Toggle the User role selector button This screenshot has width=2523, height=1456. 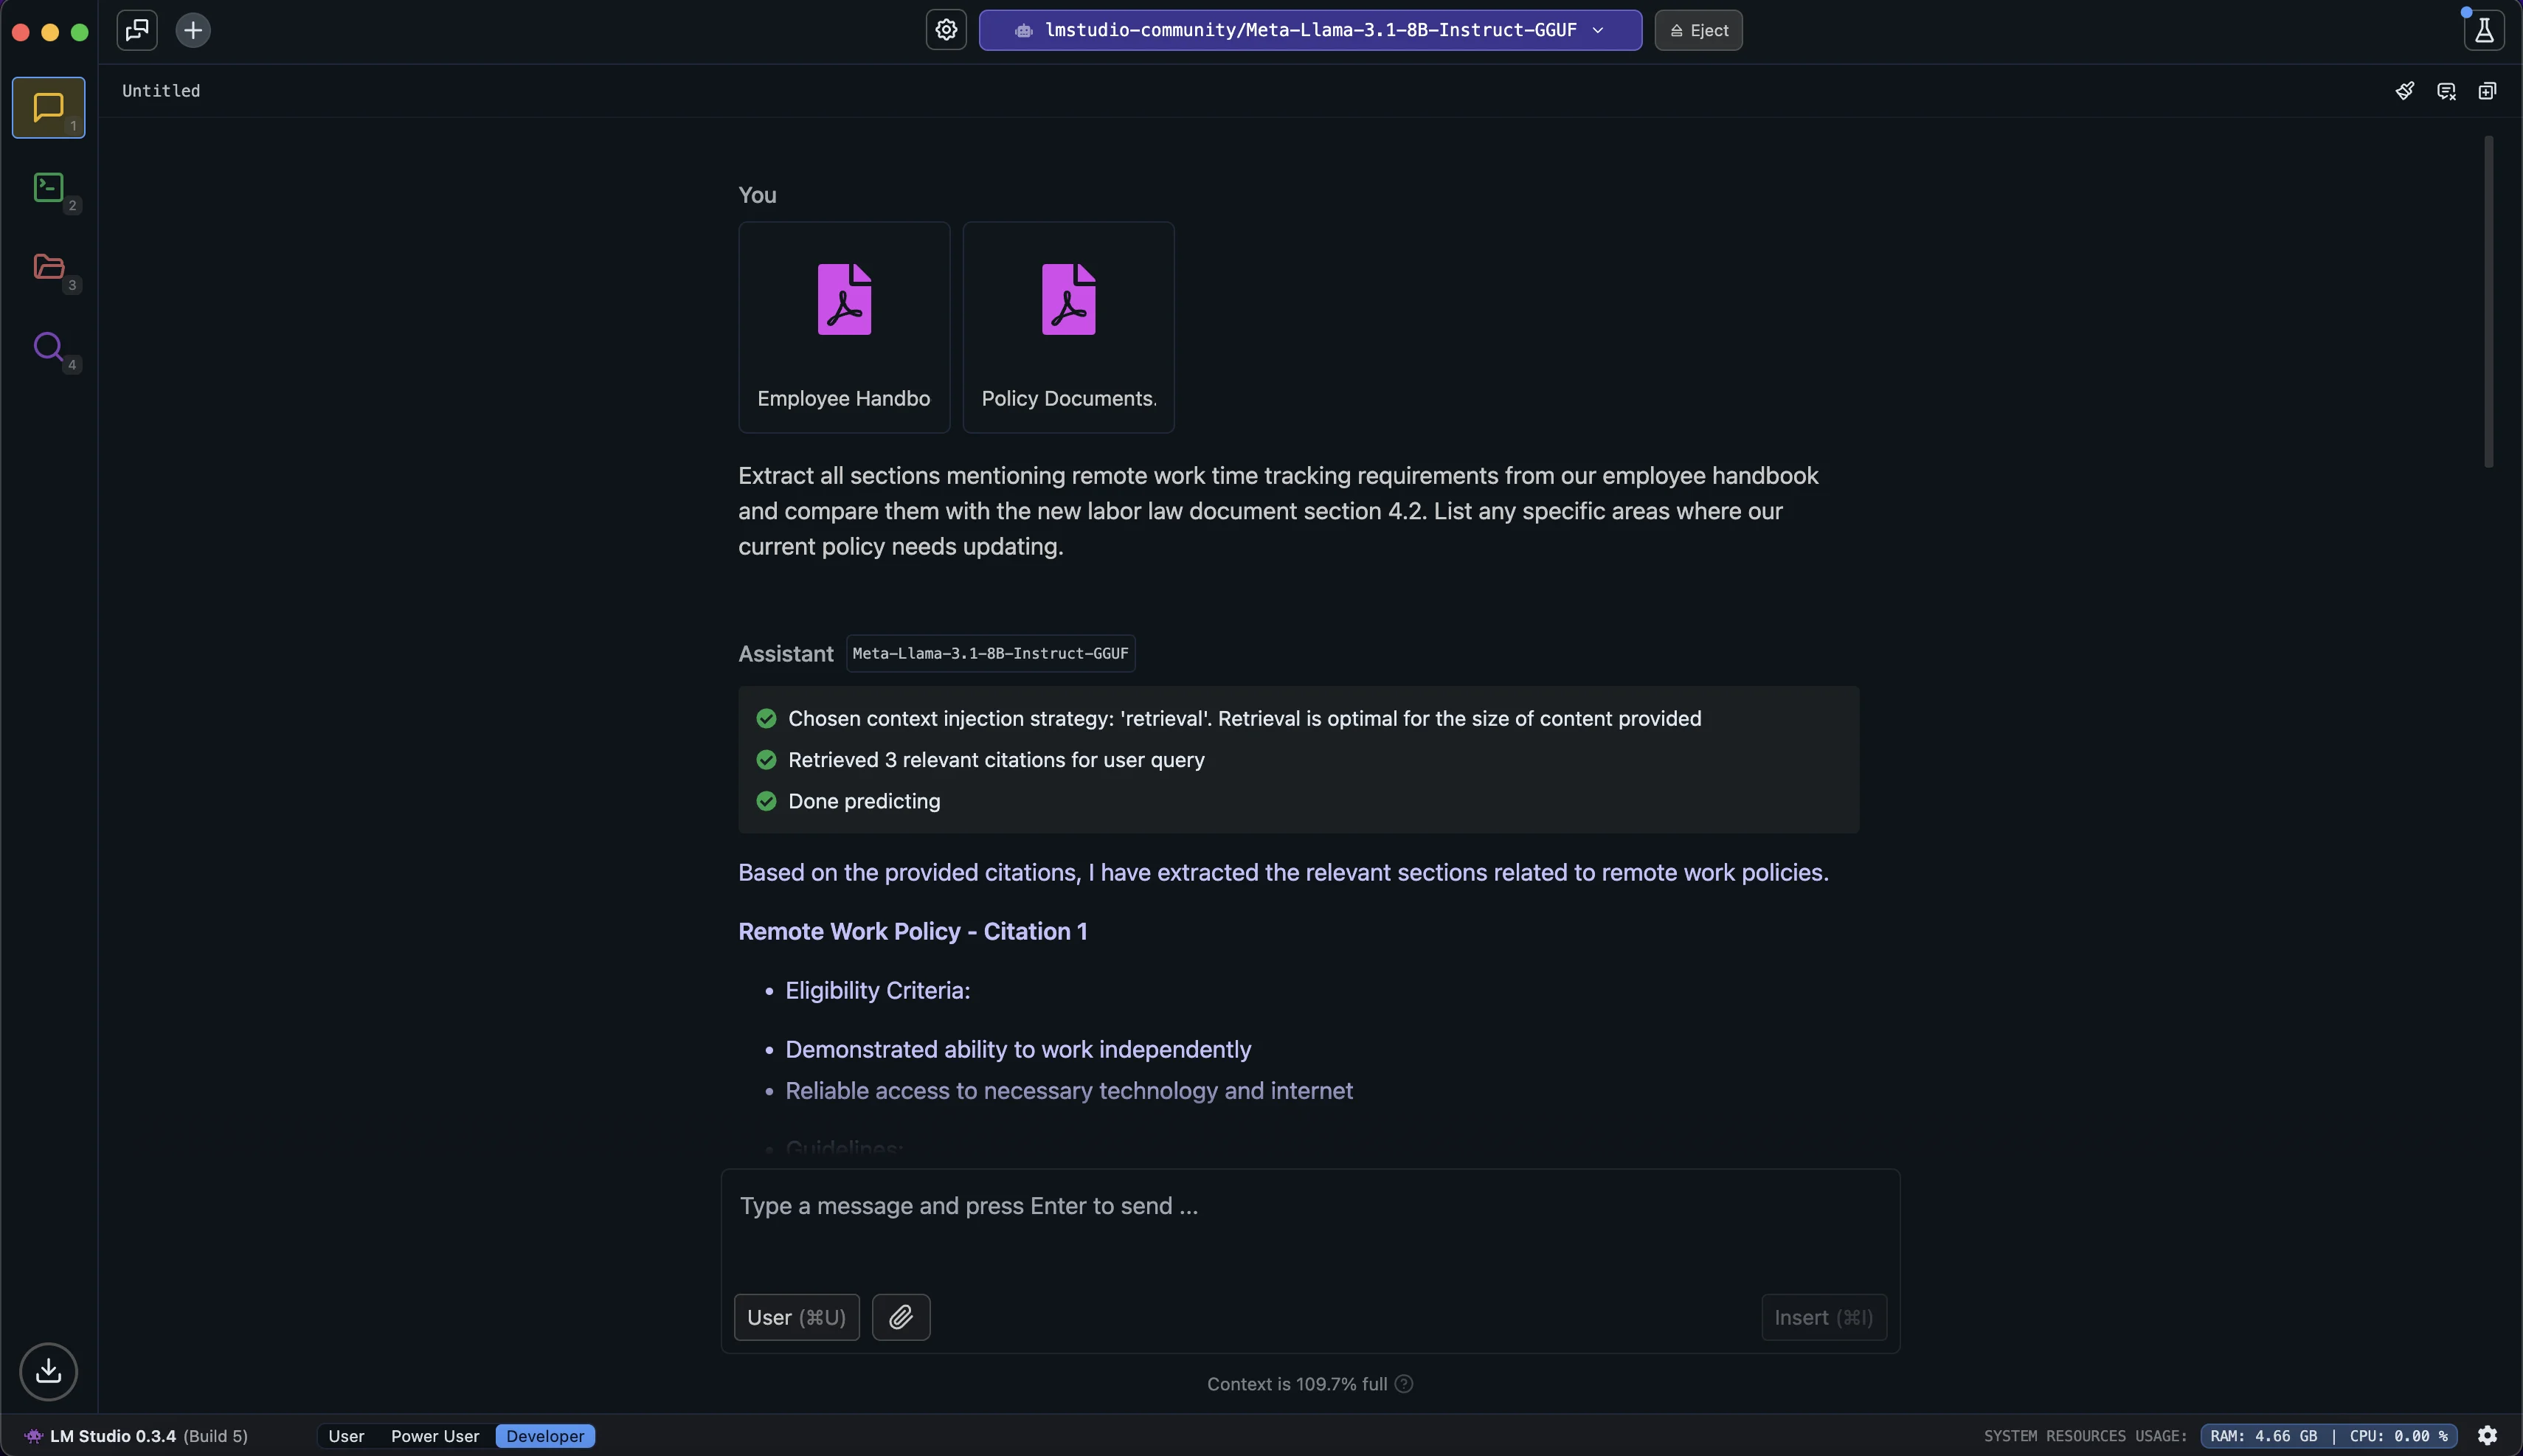click(x=796, y=1317)
